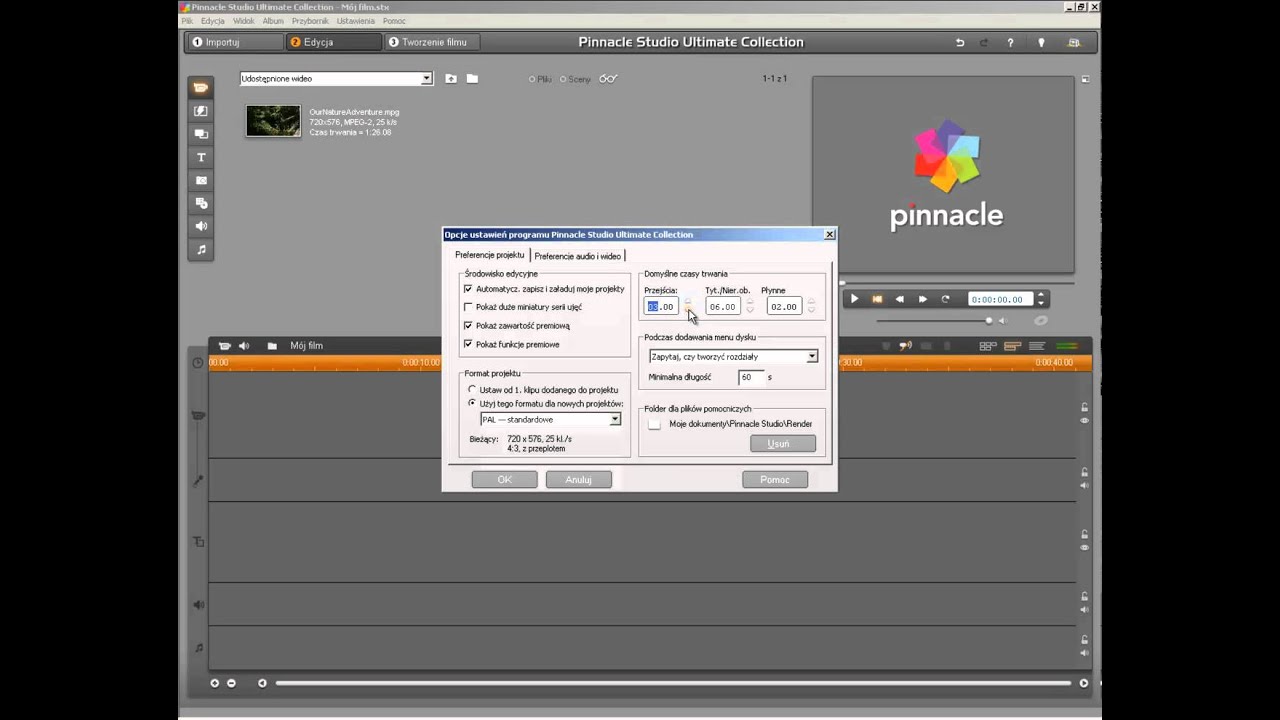Click the Usuń button
The width and height of the screenshot is (1280, 720).
pos(783,443)
